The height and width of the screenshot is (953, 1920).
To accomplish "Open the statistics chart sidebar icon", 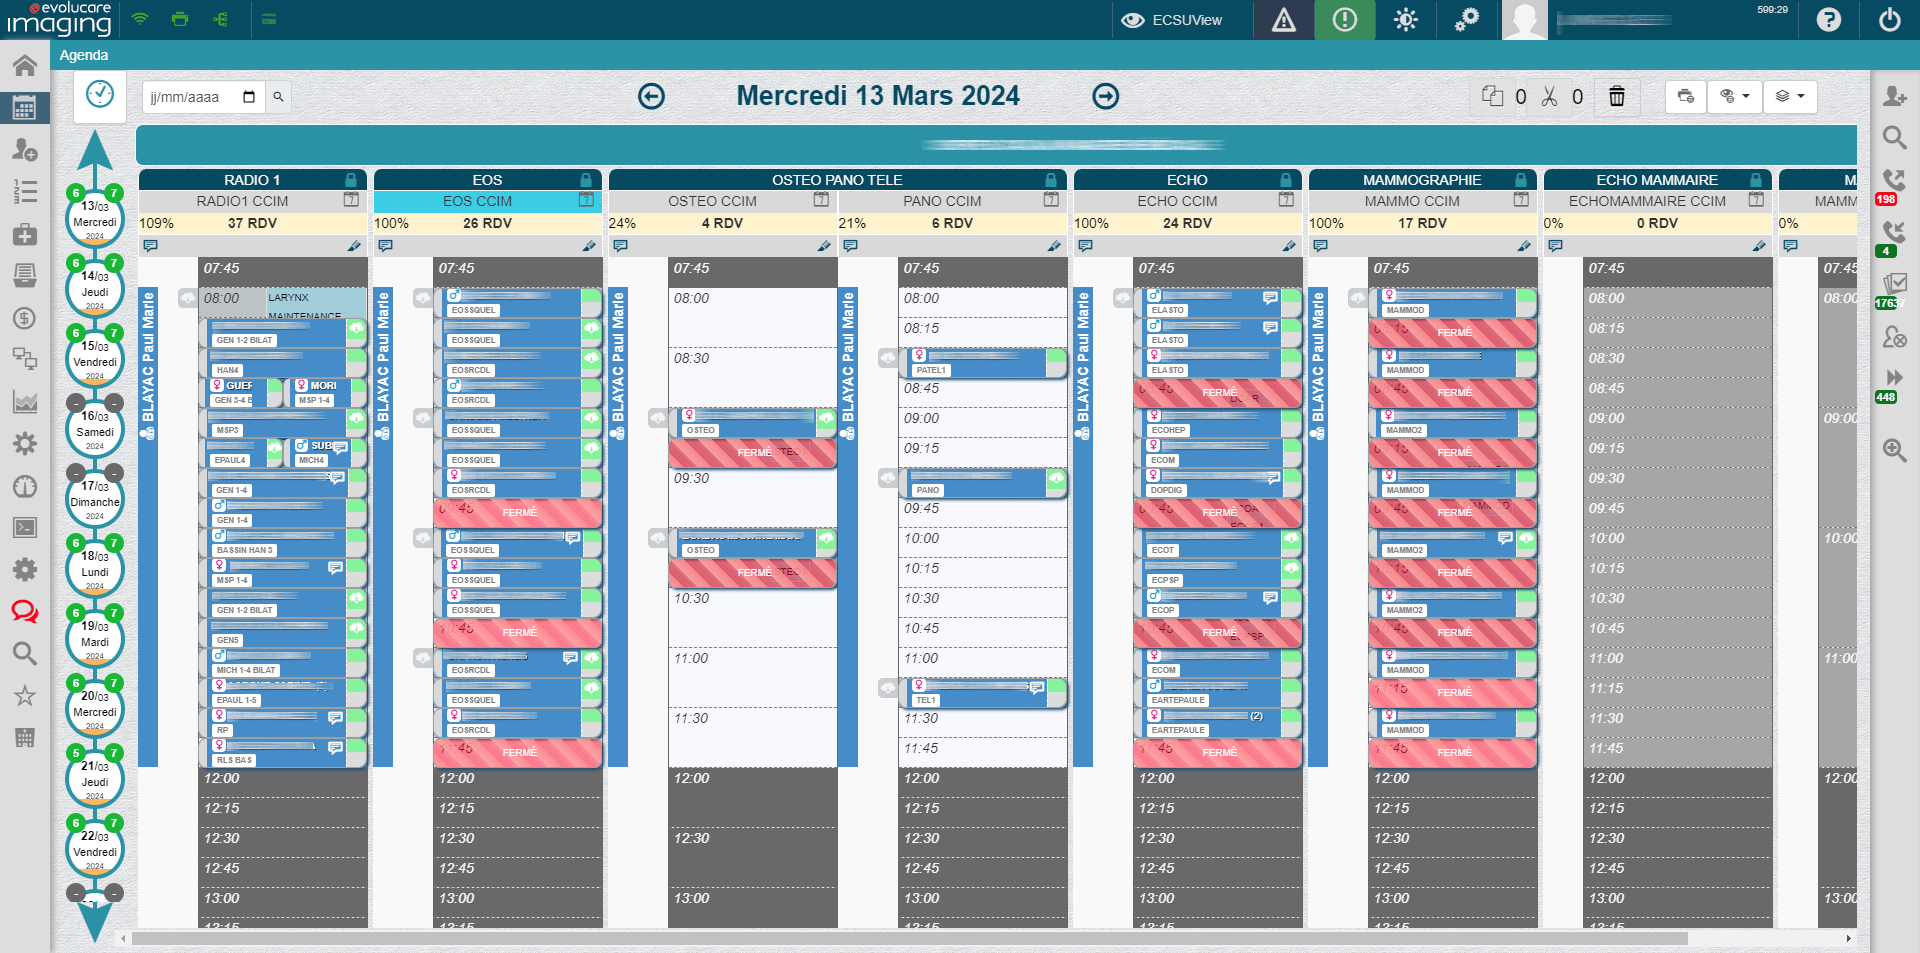I will [x=25, y=402].
